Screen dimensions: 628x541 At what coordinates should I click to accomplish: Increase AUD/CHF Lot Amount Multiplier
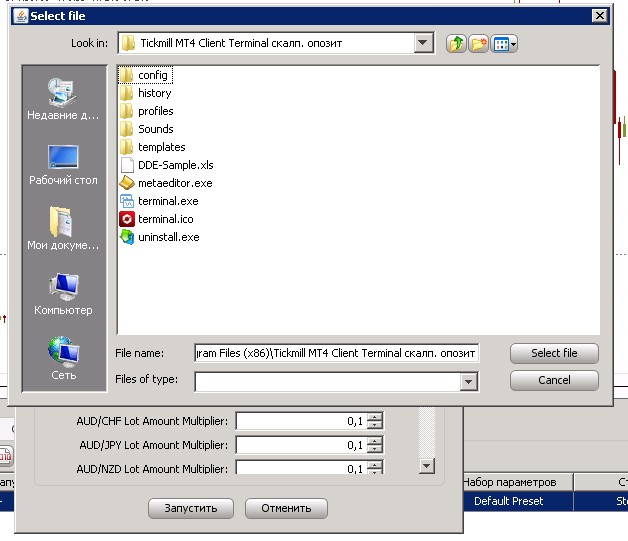coord(375,417)
